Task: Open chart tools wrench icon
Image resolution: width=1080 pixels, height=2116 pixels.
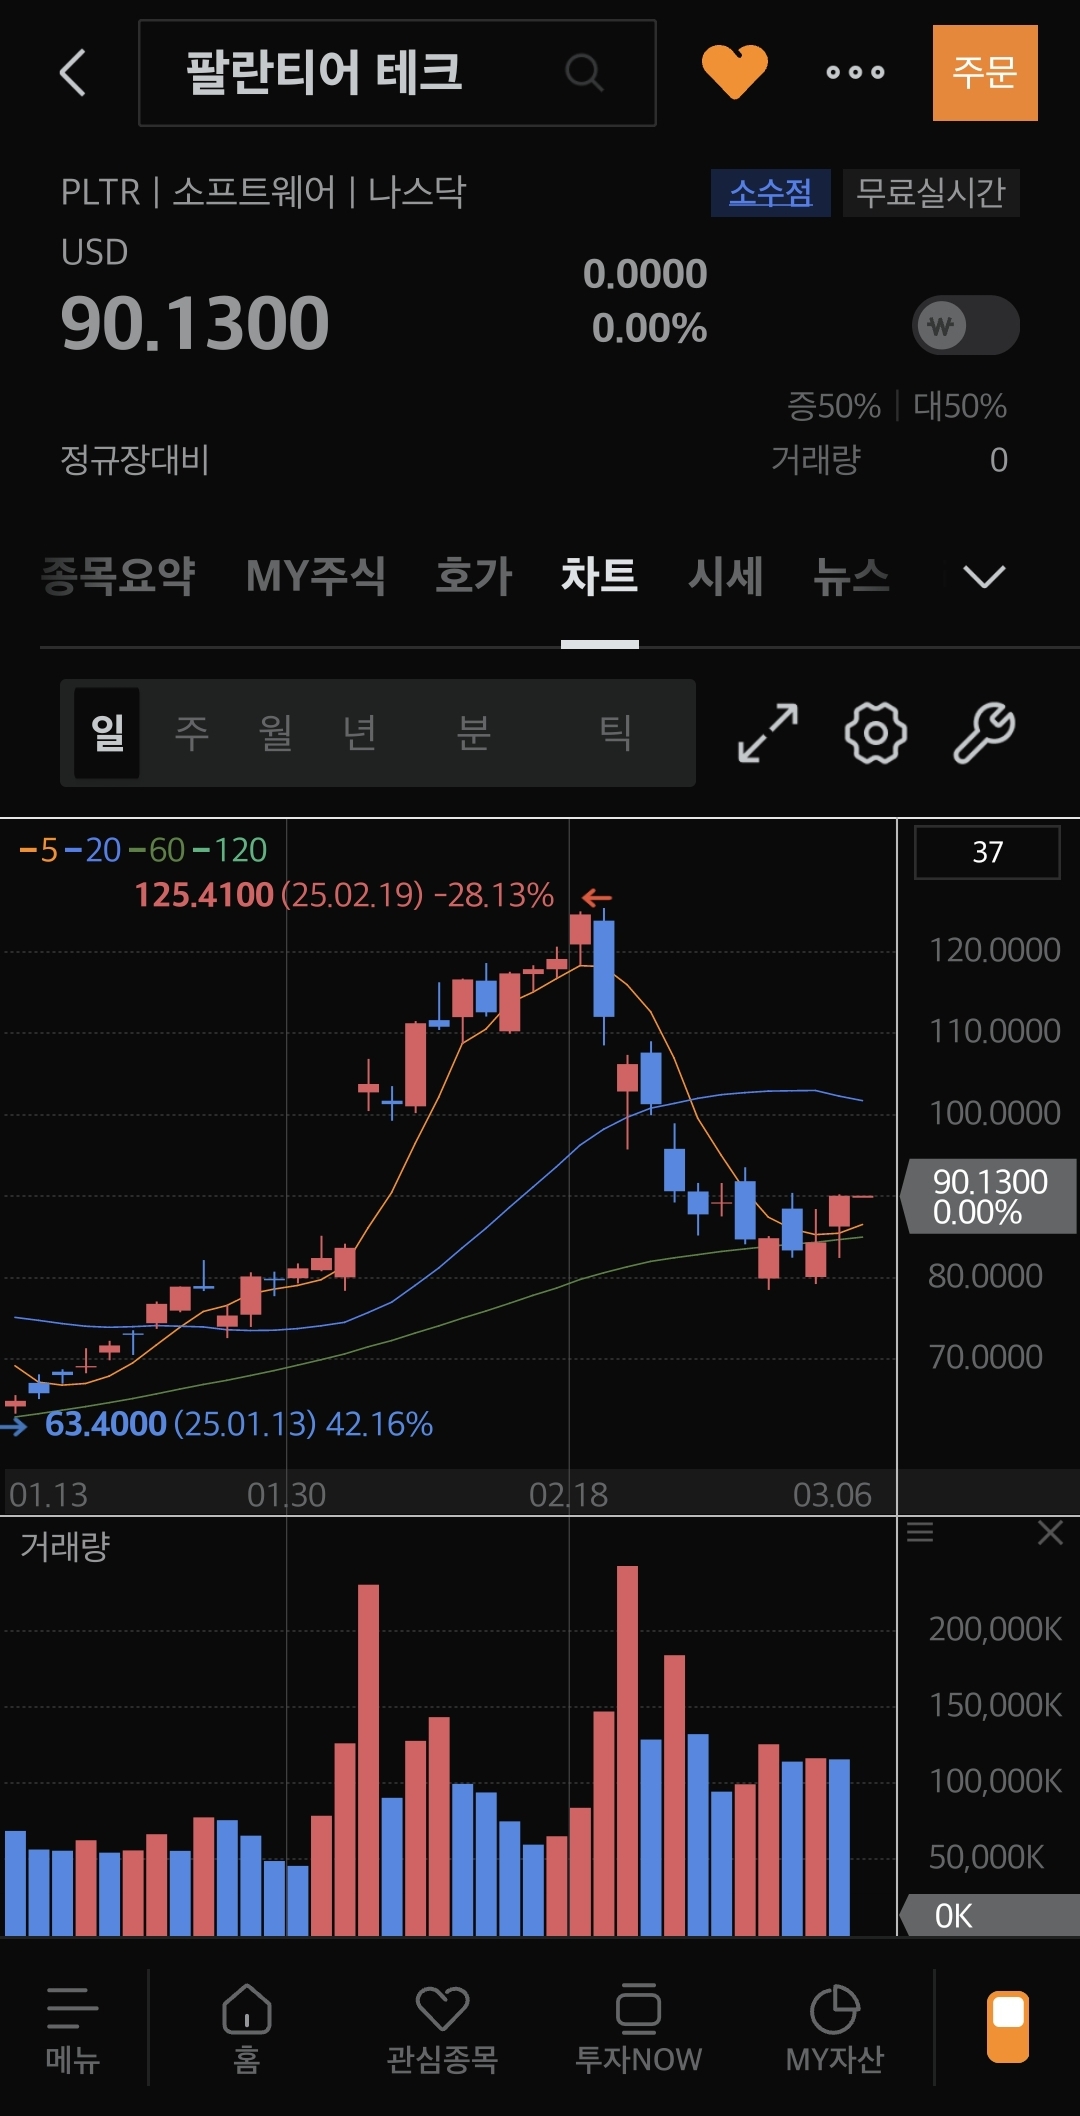Action: 984,733
